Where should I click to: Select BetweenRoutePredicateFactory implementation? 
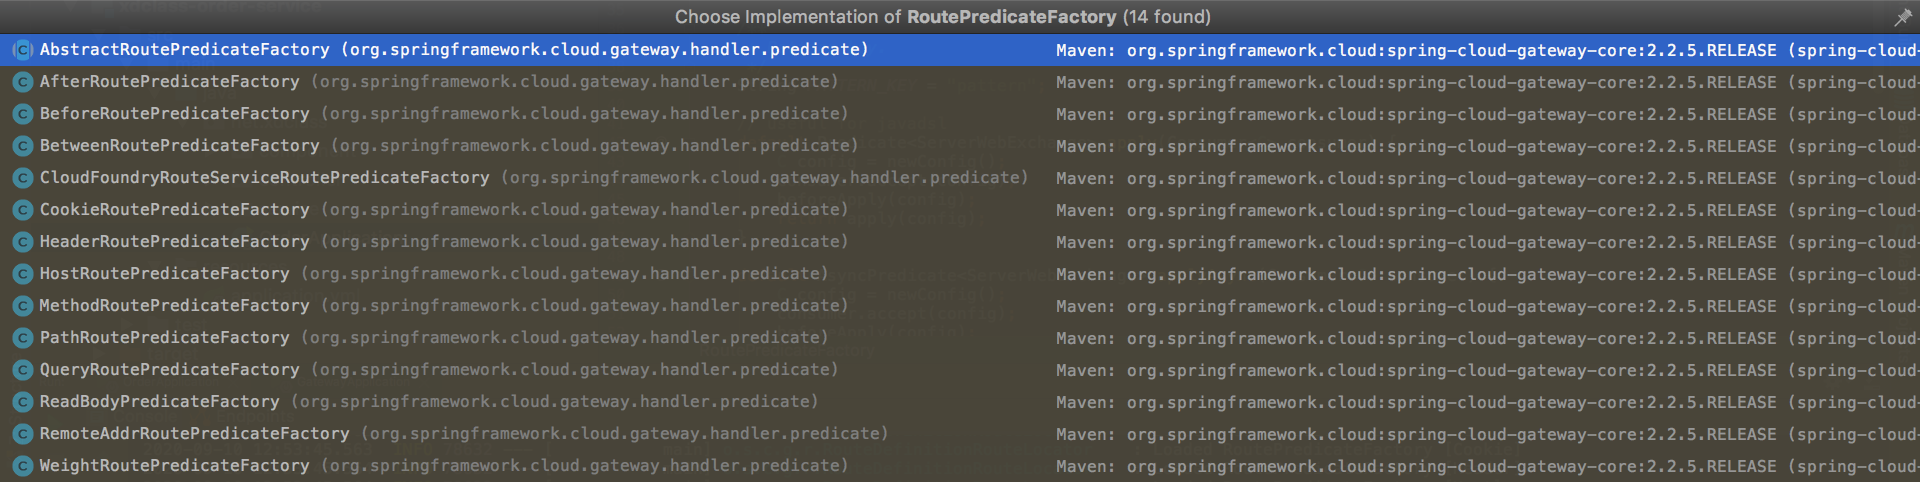[179, 146]
